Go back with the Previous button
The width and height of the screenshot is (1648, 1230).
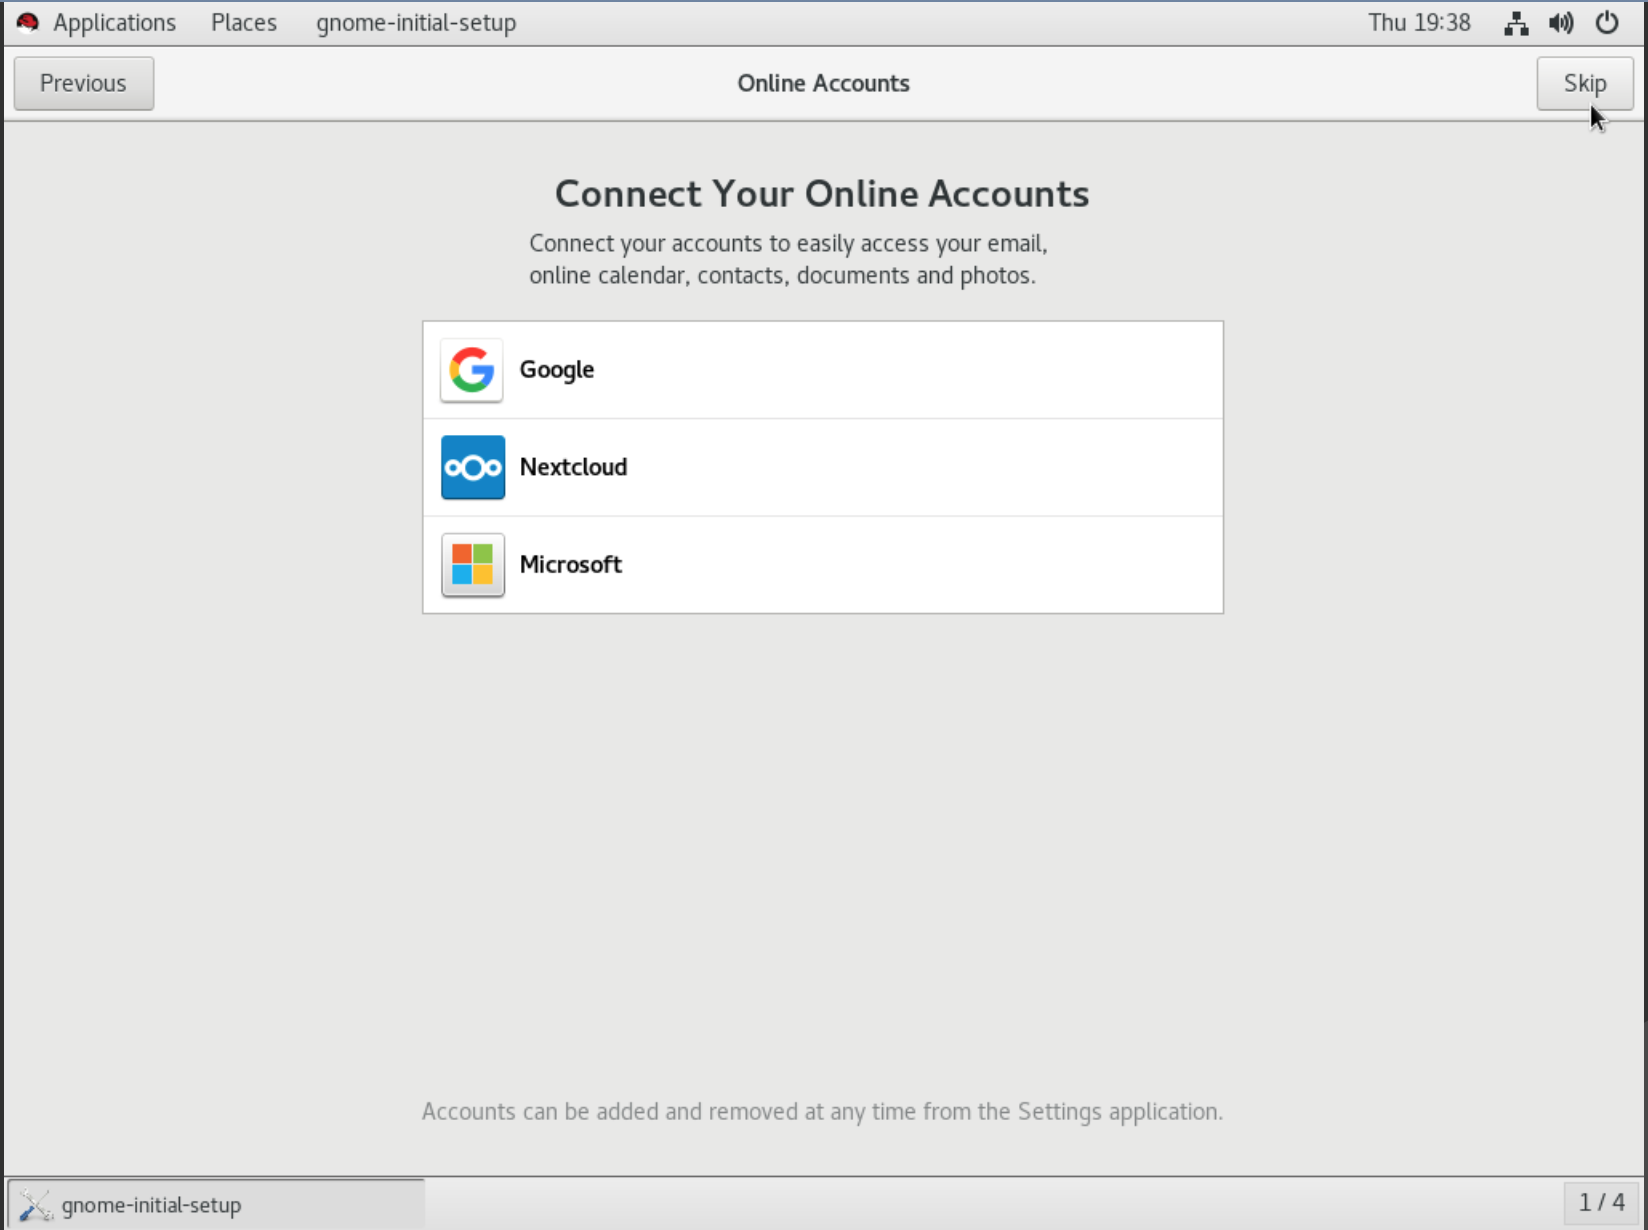click(84, 83)
